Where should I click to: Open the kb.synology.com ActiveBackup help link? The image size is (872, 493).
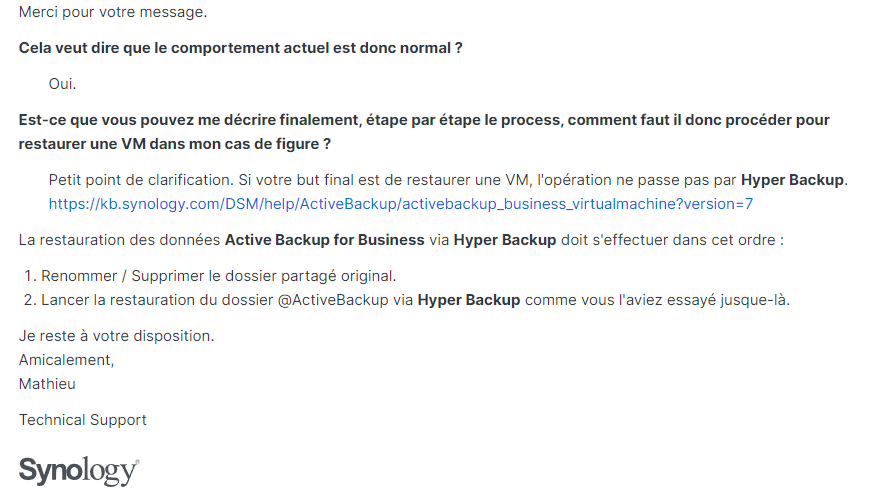point(400,204)
